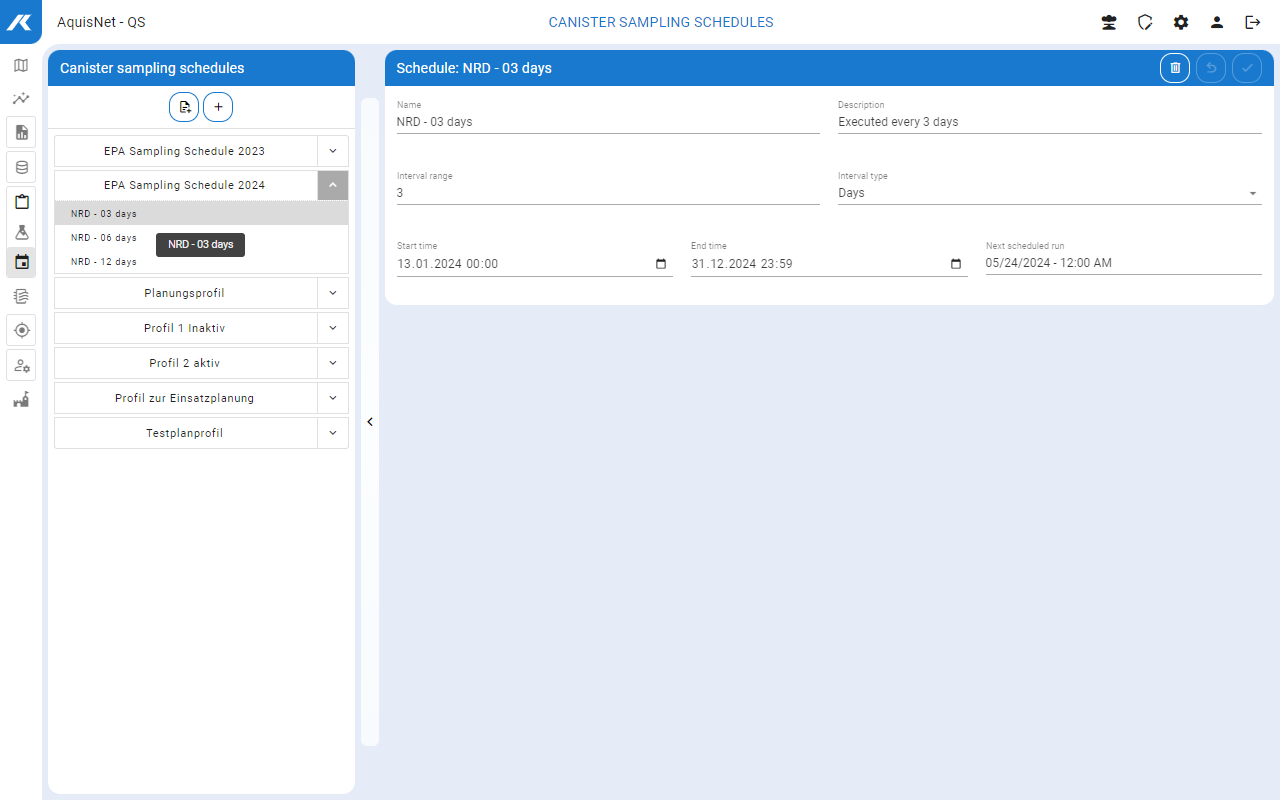Open the lab flask icon in sidebar

coord(21,232)
